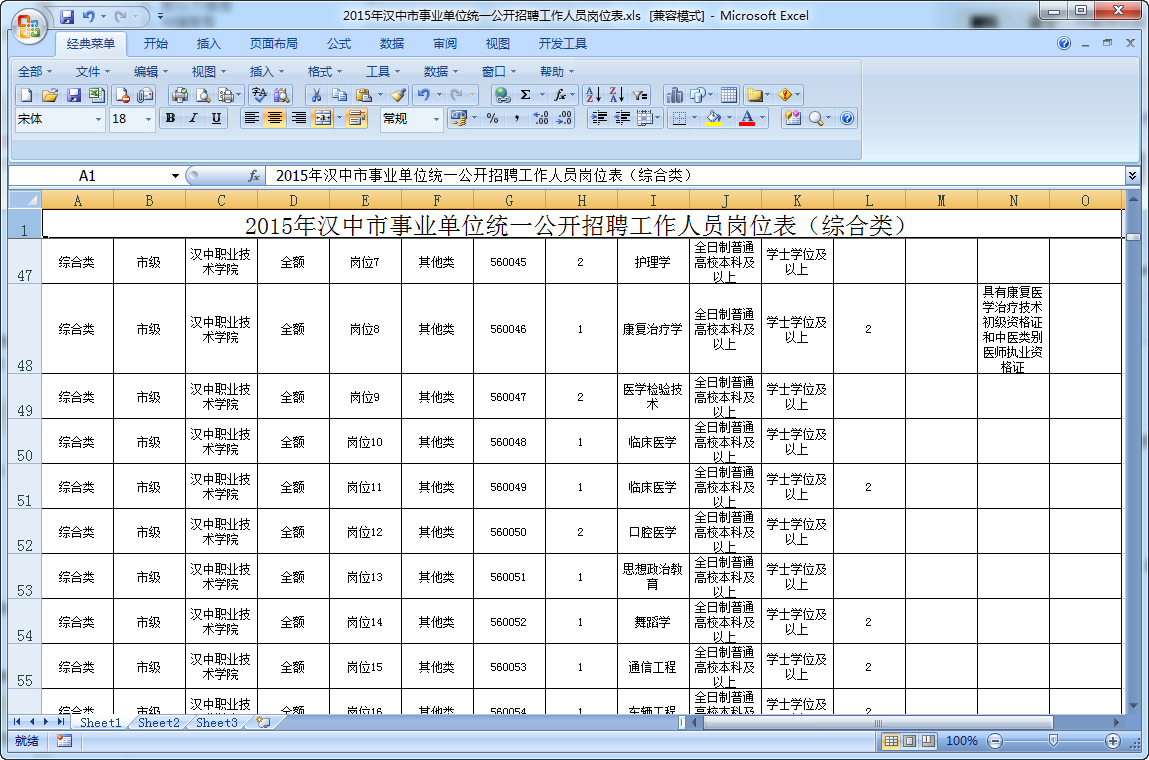Expand the formula bar
The height and width of the screenshot is (760, 1149).
tap(1132, 176)
